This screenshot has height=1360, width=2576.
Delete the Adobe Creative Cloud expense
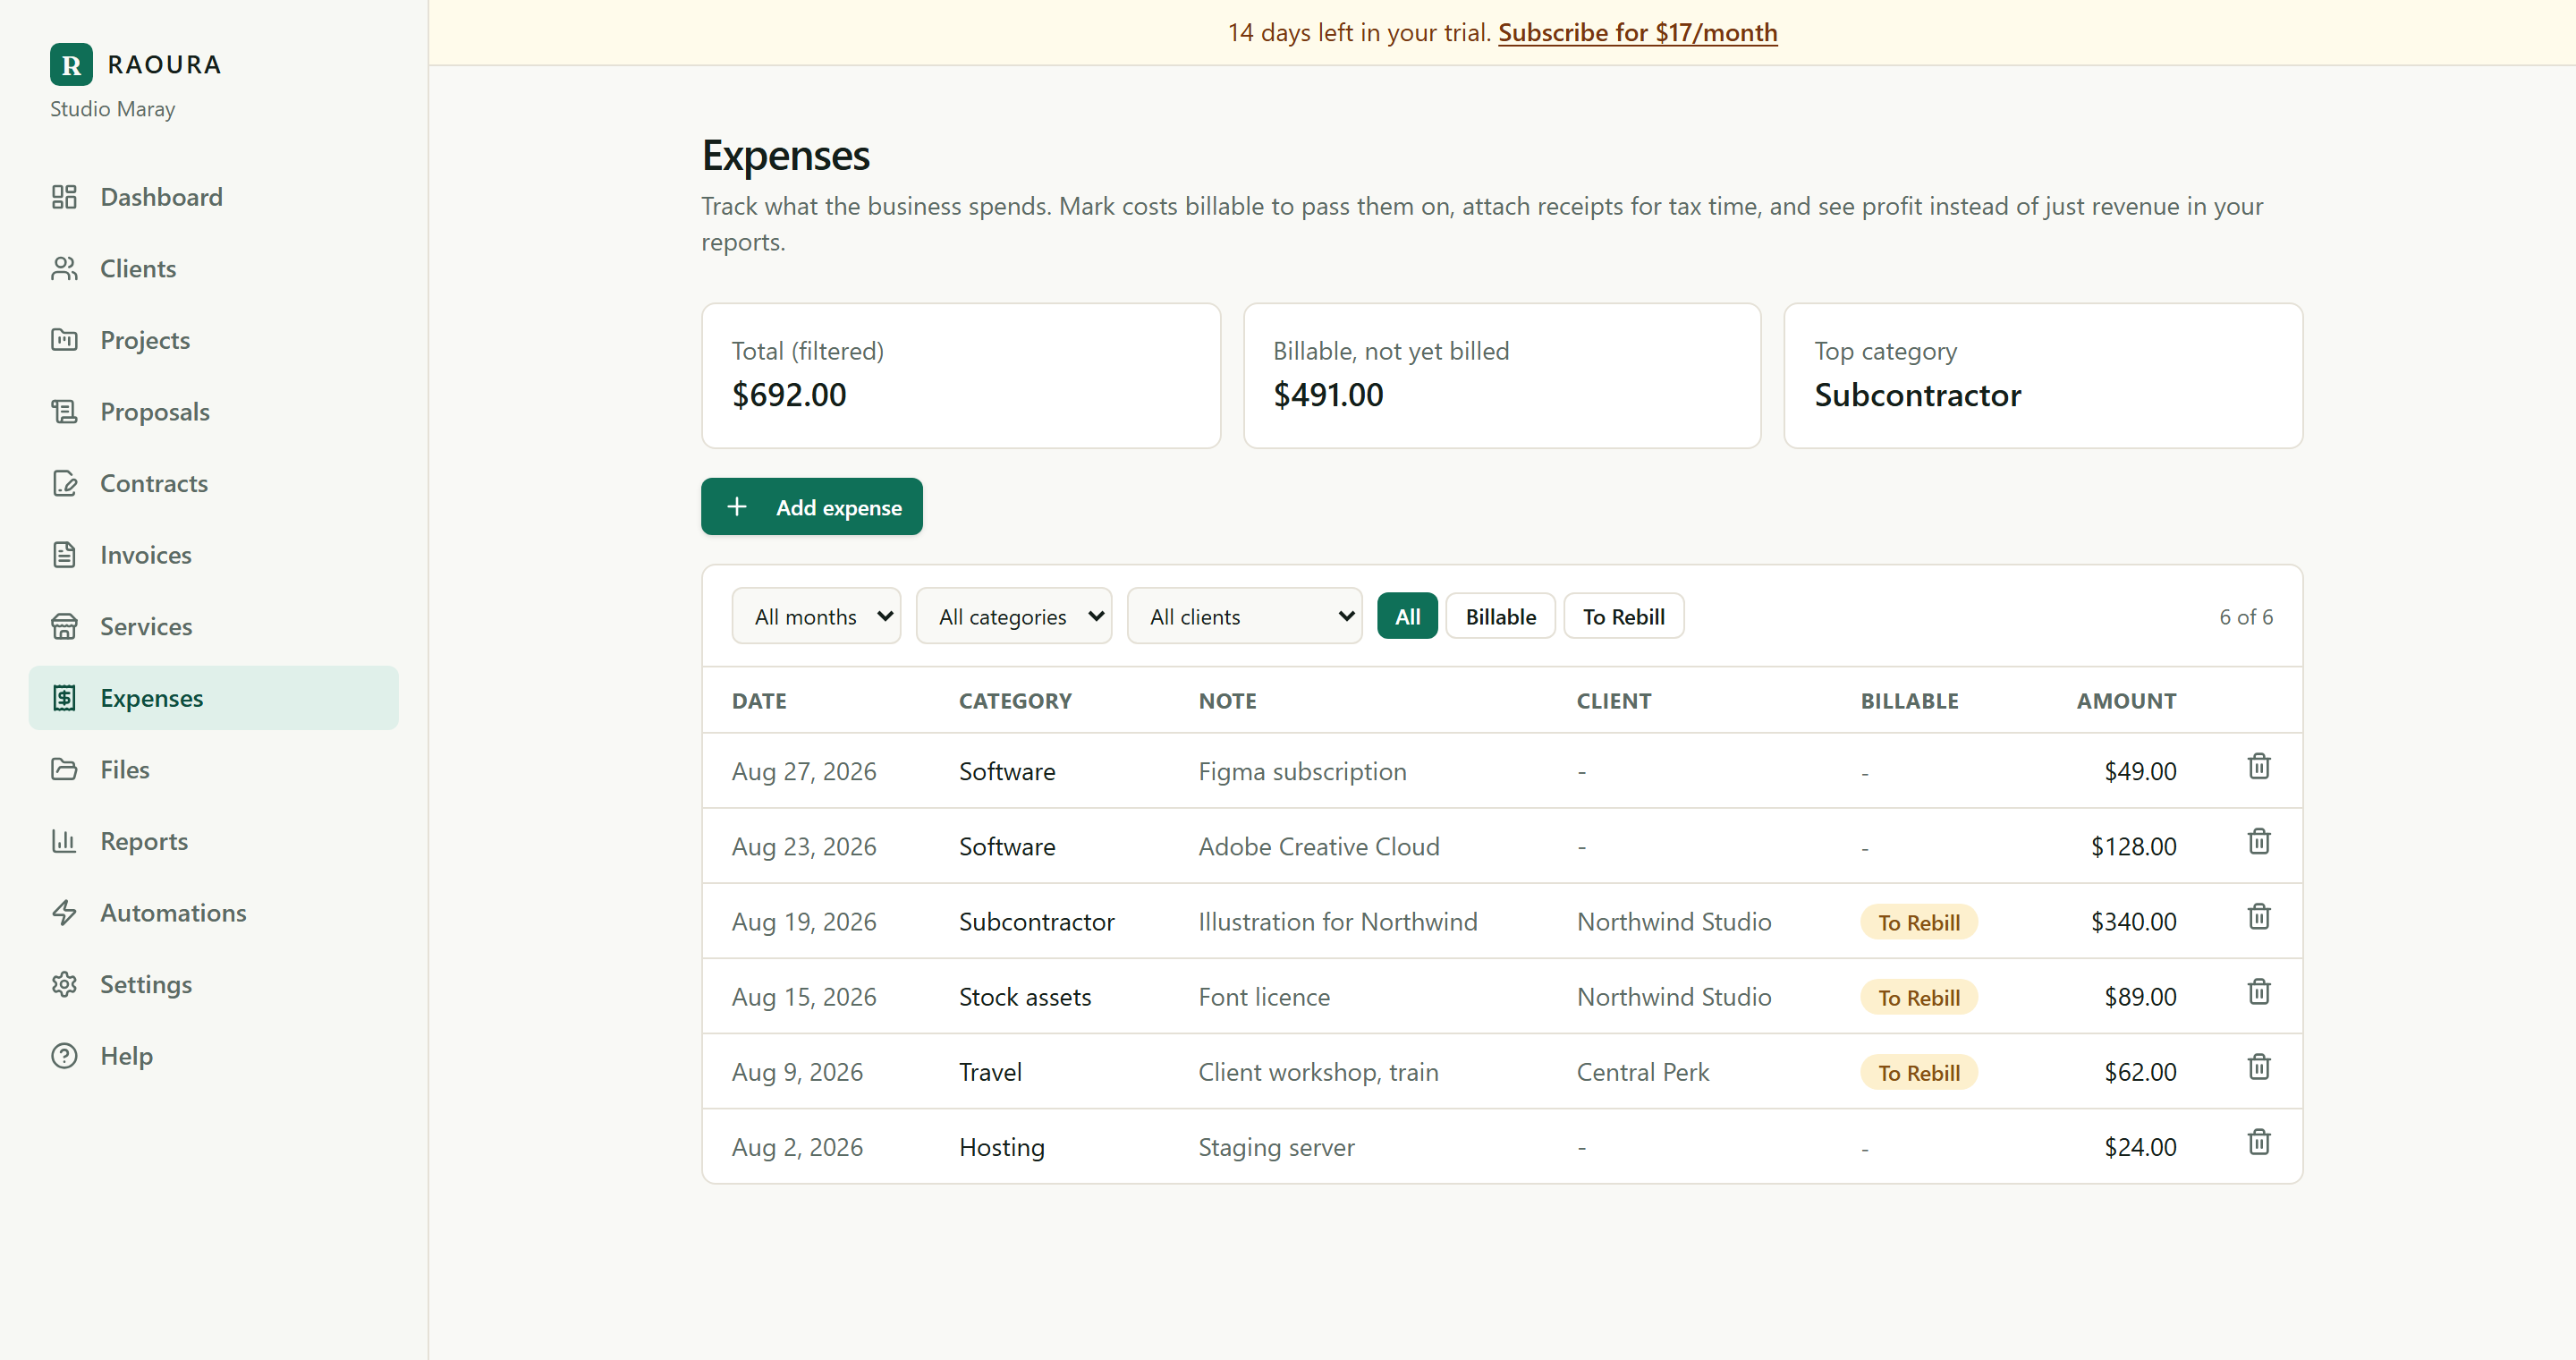(2259, 842)
